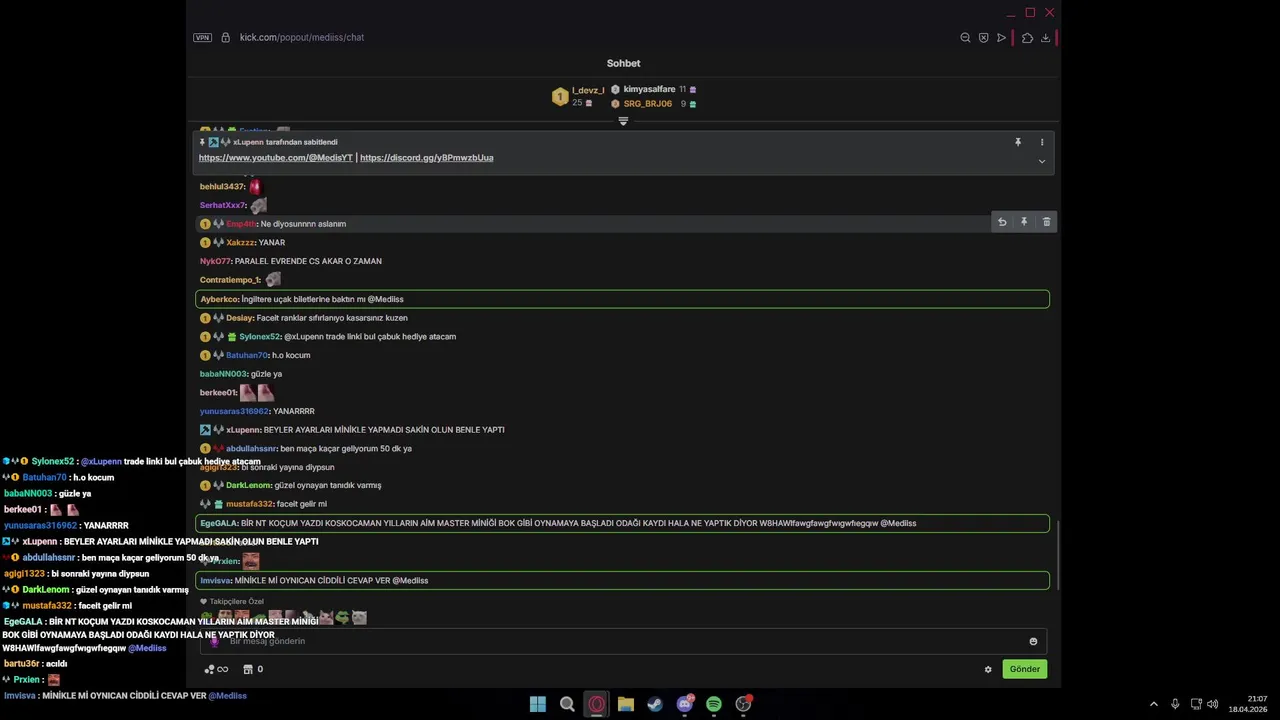Screen dimensions: 1280x720
Task: Open the gift shop icon showing 0
Action: pyautogui.click(x=254, y=669)
